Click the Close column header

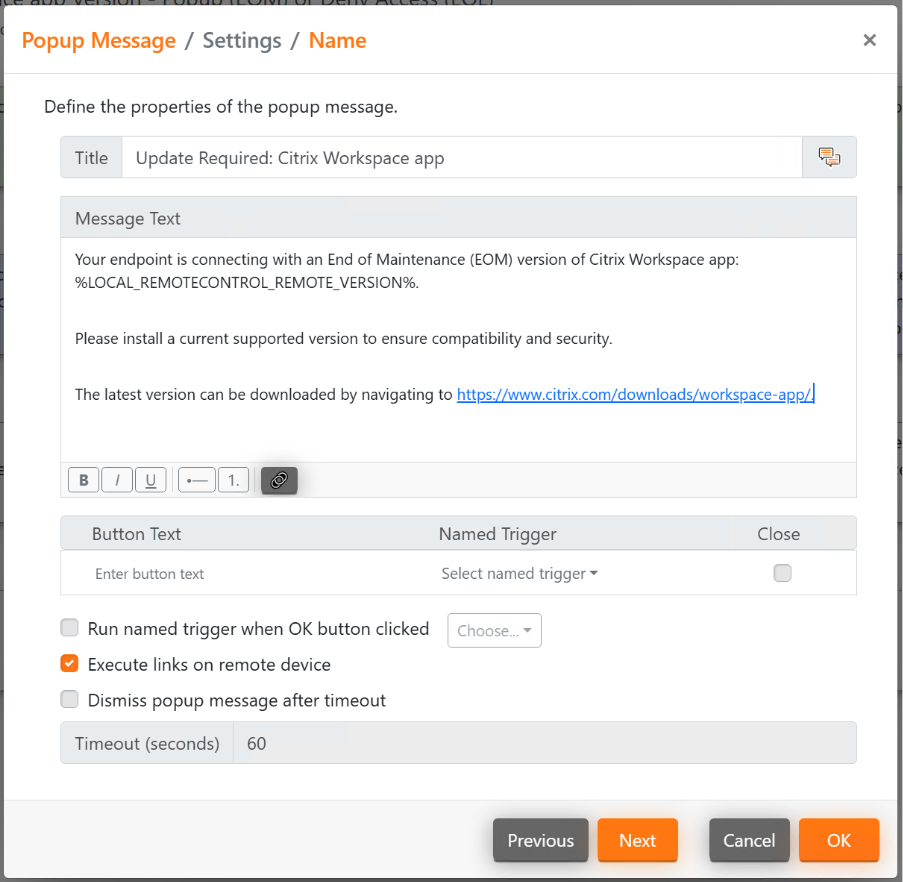click(x=779, y=534)
